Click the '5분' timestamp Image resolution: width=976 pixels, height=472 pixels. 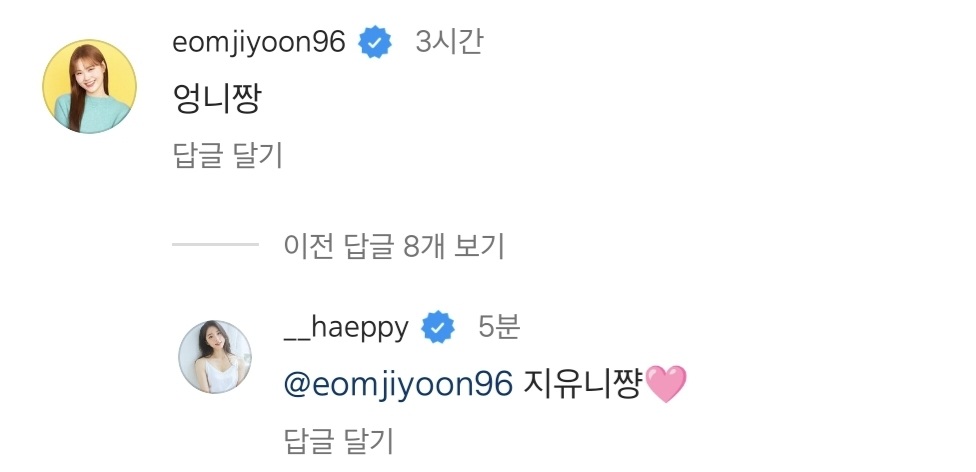tap(499, 328)
